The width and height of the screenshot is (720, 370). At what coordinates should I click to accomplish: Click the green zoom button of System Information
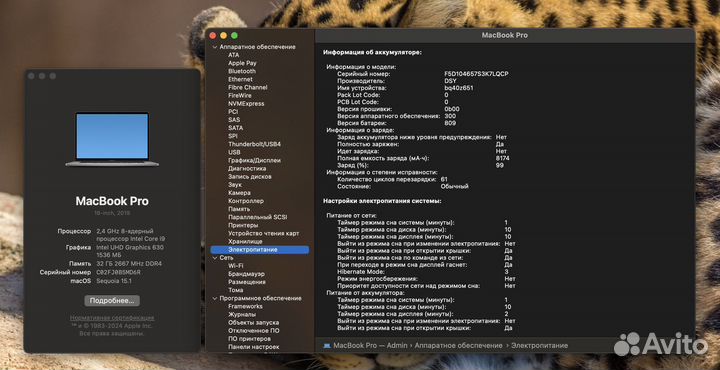point(234,35)
